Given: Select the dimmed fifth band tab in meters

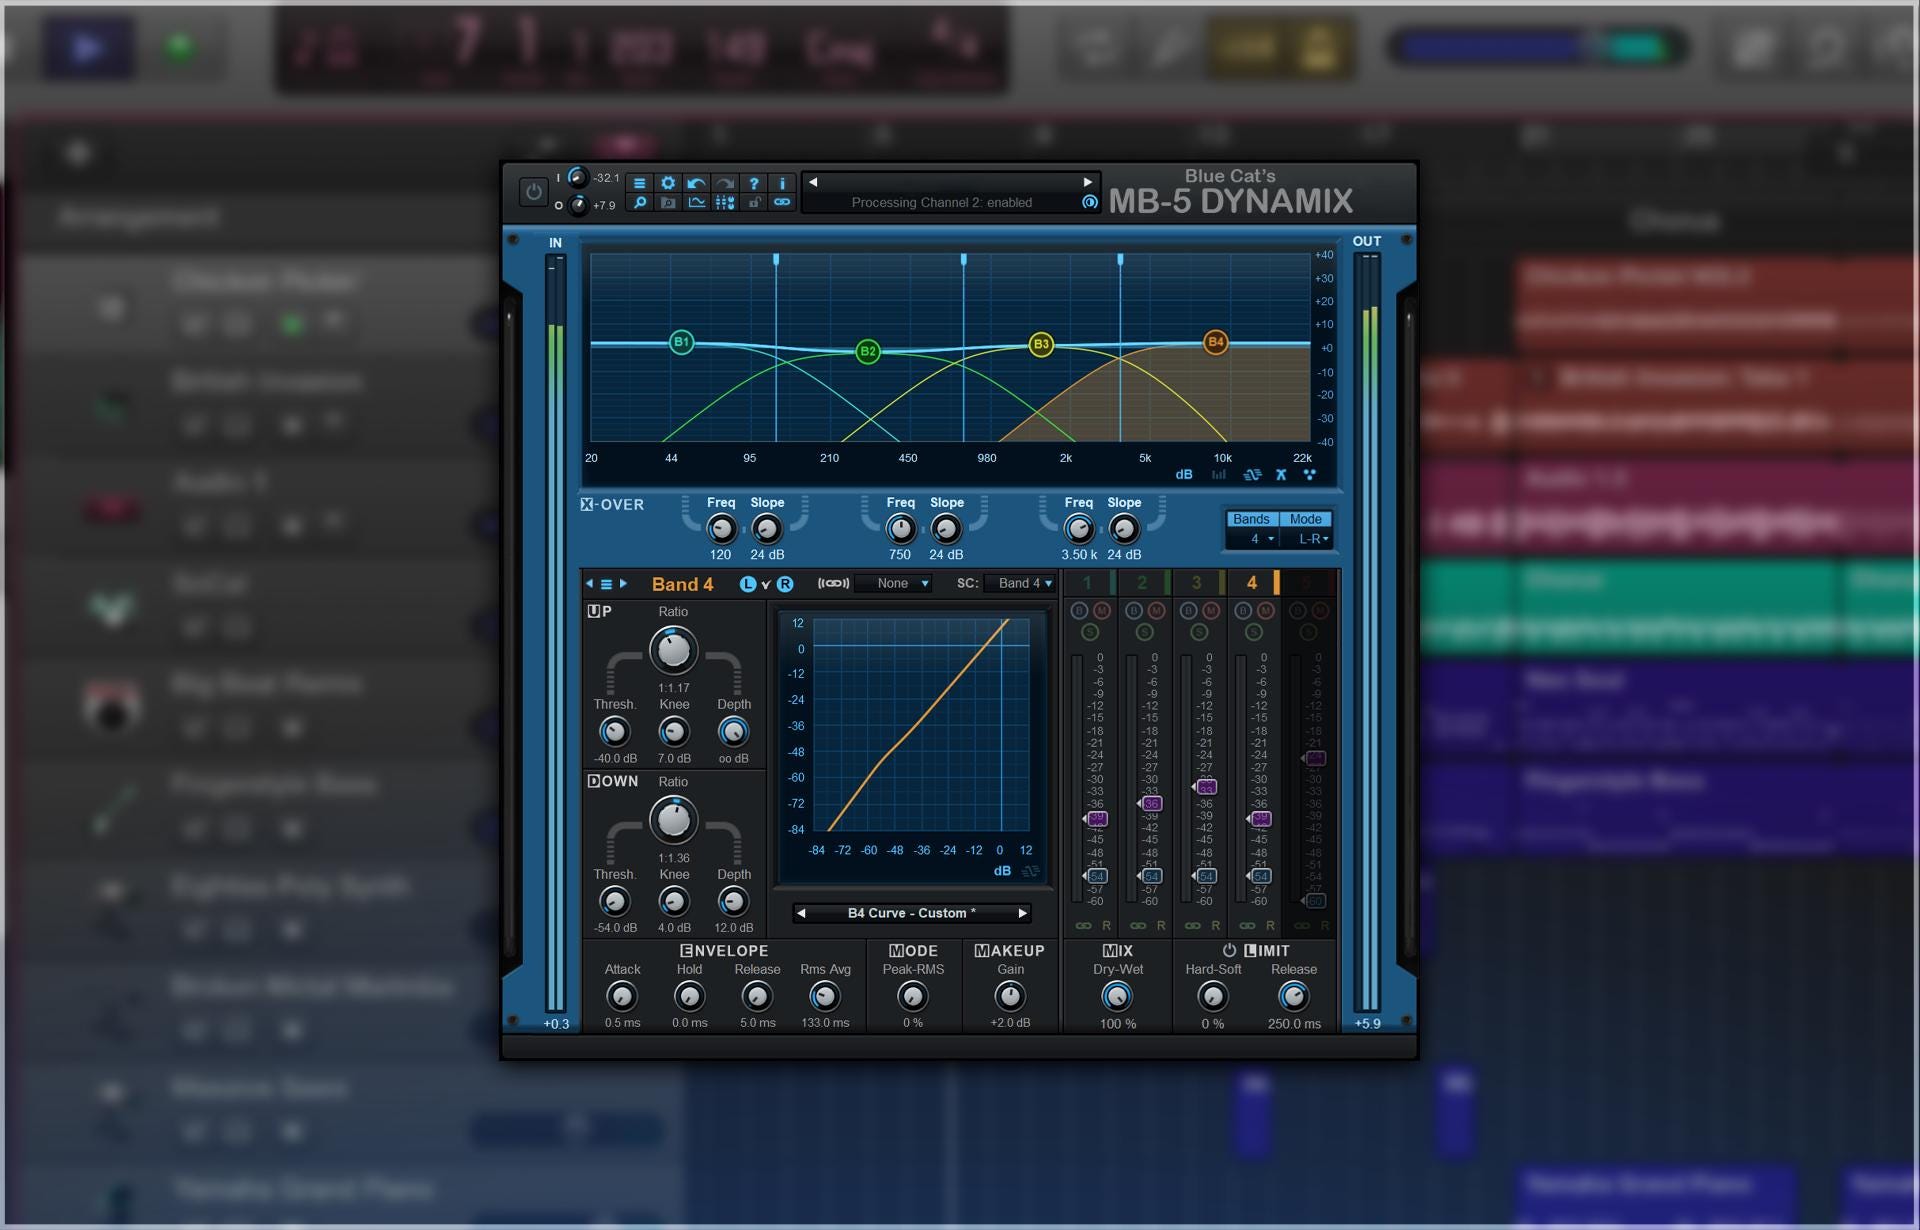Looking at the screenshot, I should [x=1307, y=583].
